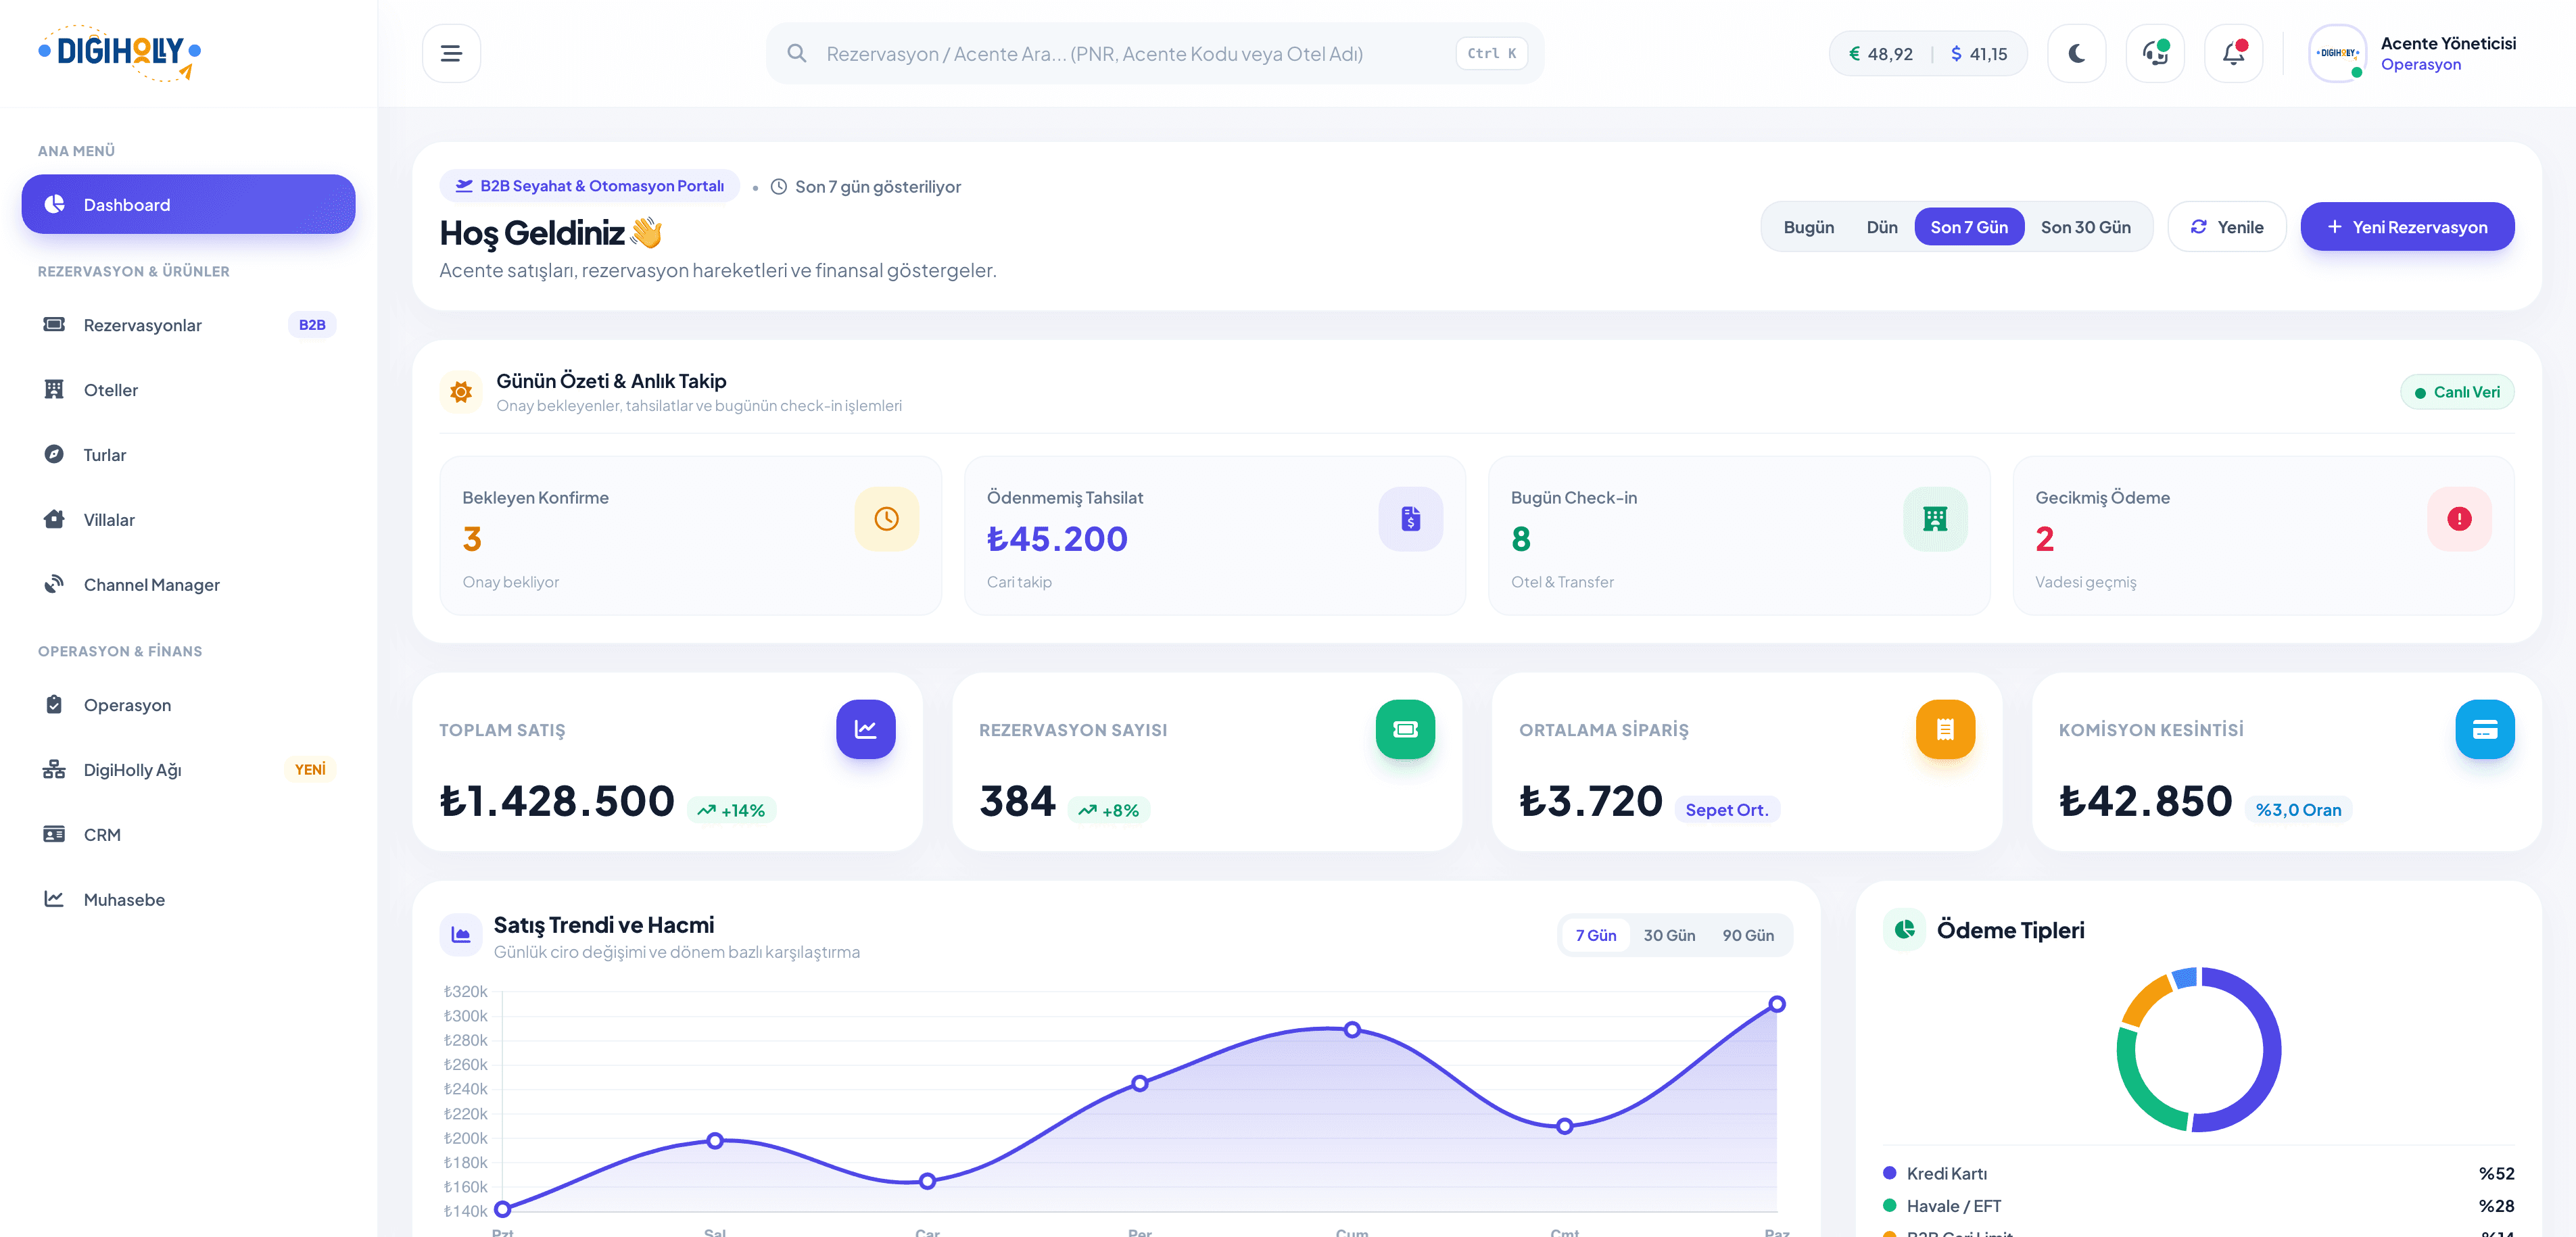Image resolution: width=2576 pixels, height=1237 pixels.
Task: Focus the Rezervasyon / Acente search field
Action: coord(1155,53)
